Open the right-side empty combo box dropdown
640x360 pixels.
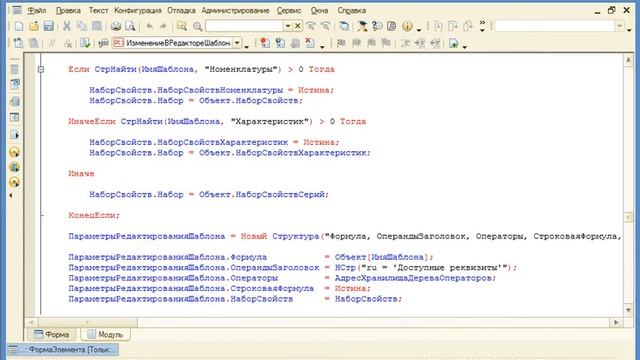pos(620,26)
